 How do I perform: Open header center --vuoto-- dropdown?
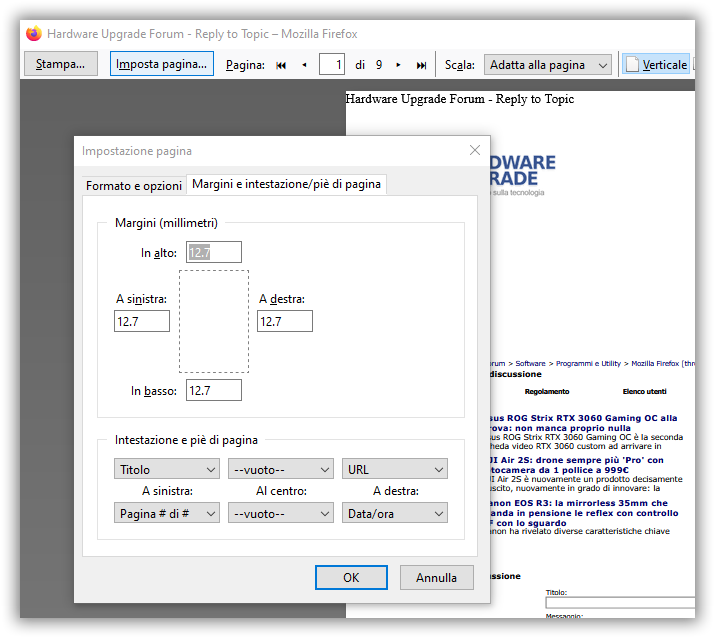[x=281, y=469]
